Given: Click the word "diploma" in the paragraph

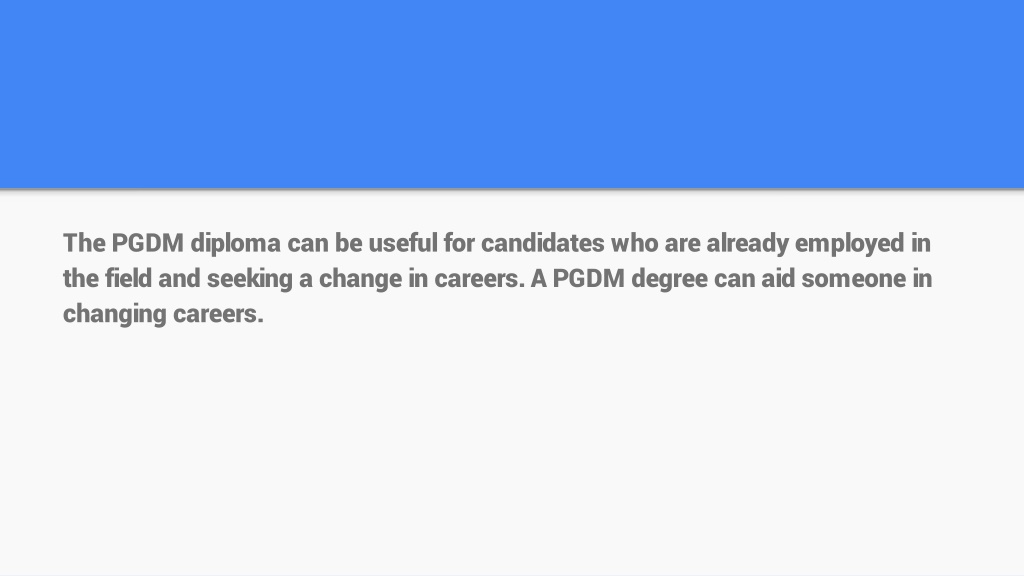Looking at the screenshot, I should click(x=236, y=244).
